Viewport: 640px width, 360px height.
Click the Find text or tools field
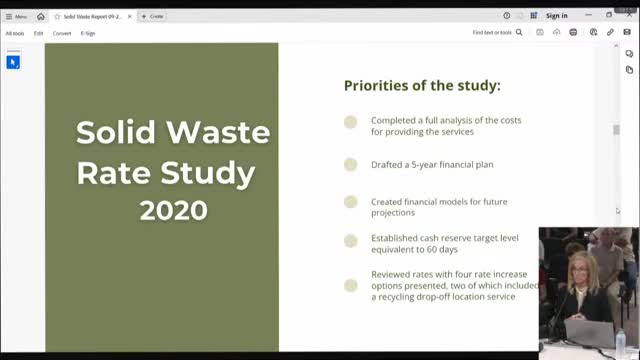tap(492, 32)
